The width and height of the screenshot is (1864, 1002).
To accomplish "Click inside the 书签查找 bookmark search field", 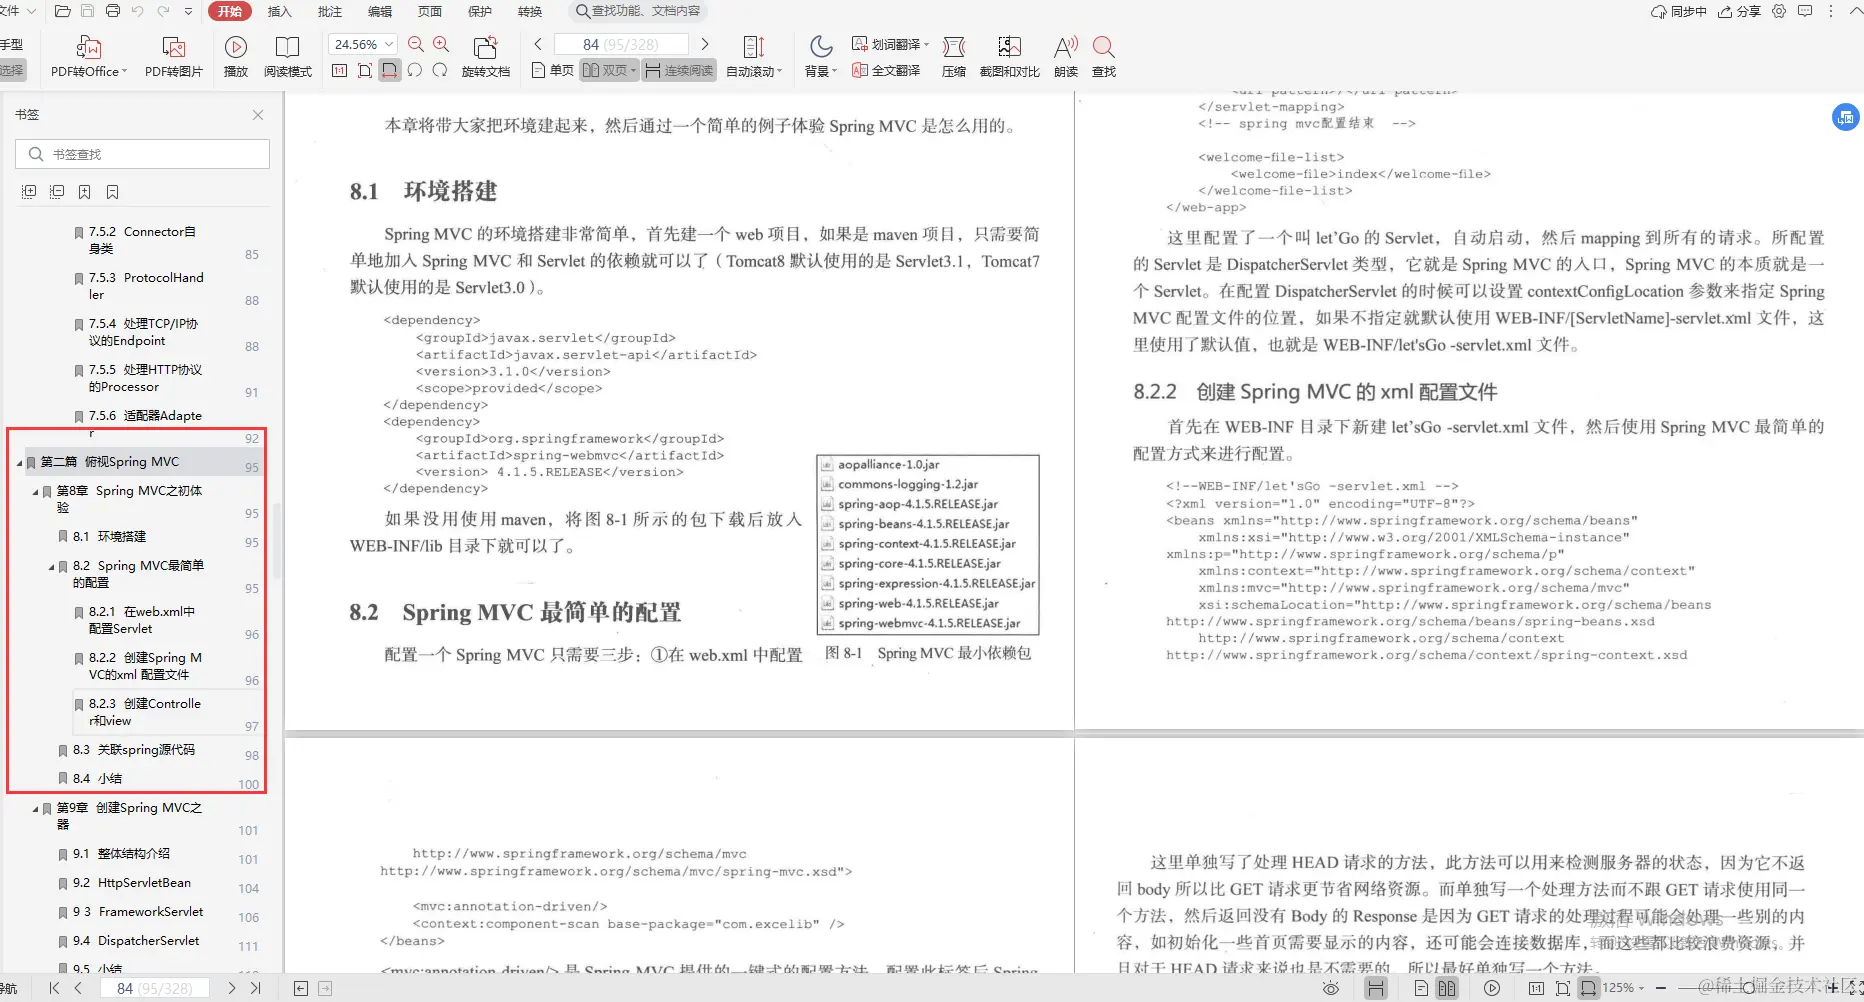I will click(x=140, y=153).
